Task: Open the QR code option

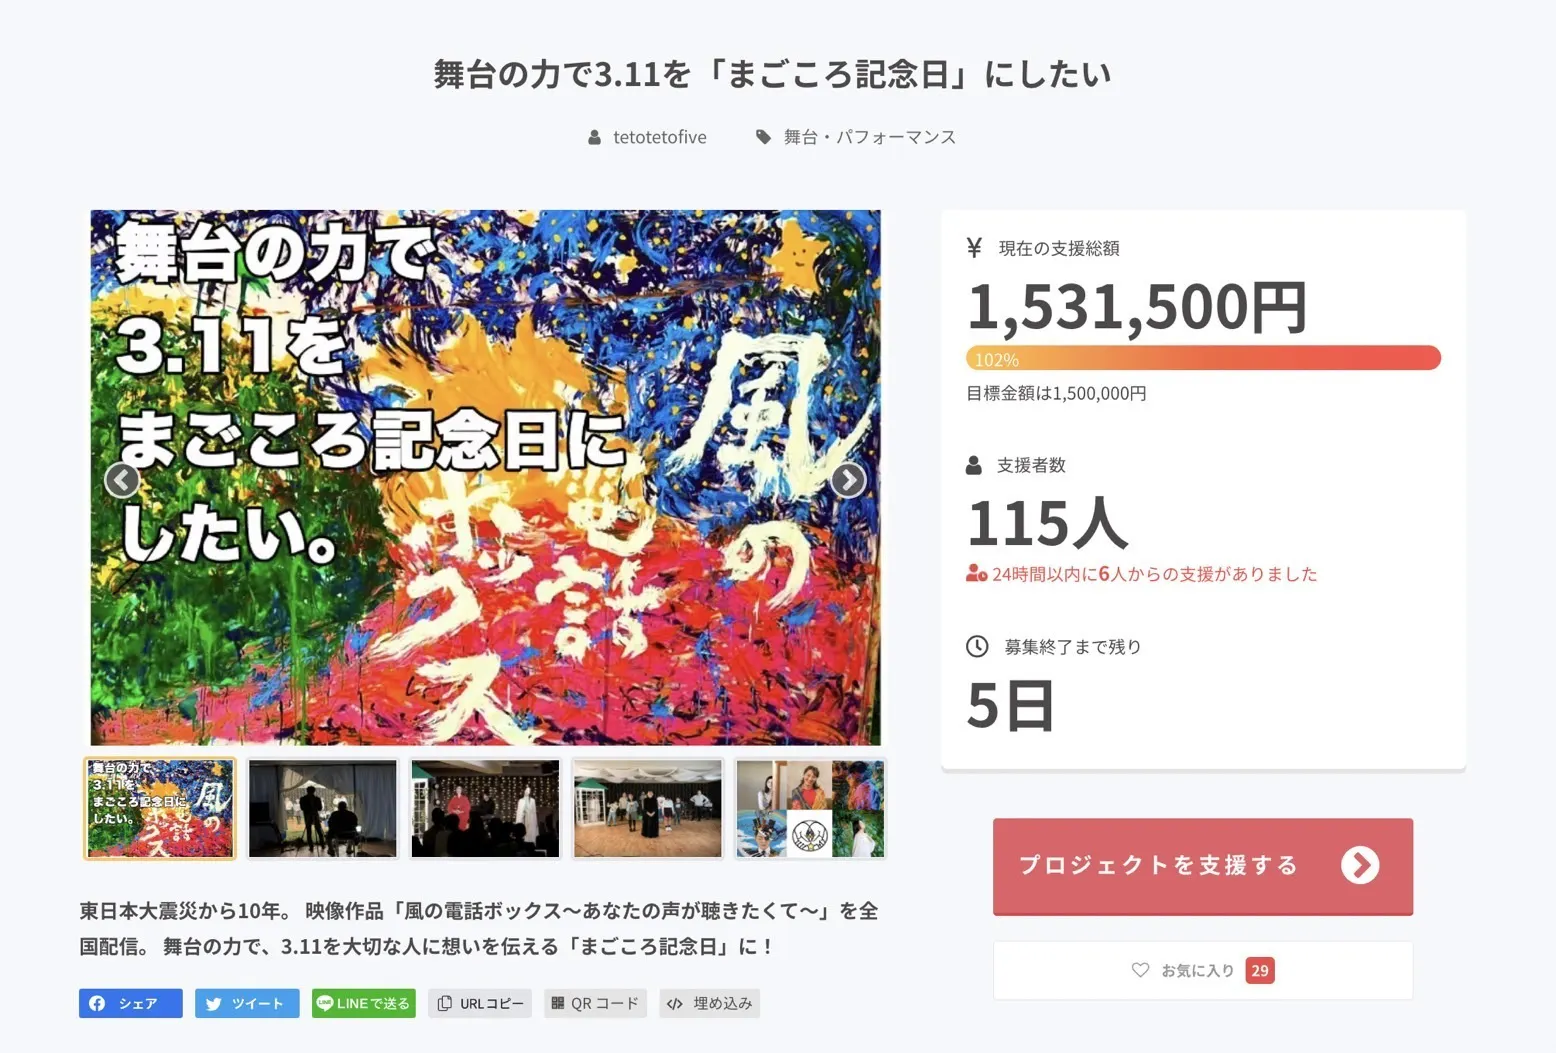Action: point(595,1003)
